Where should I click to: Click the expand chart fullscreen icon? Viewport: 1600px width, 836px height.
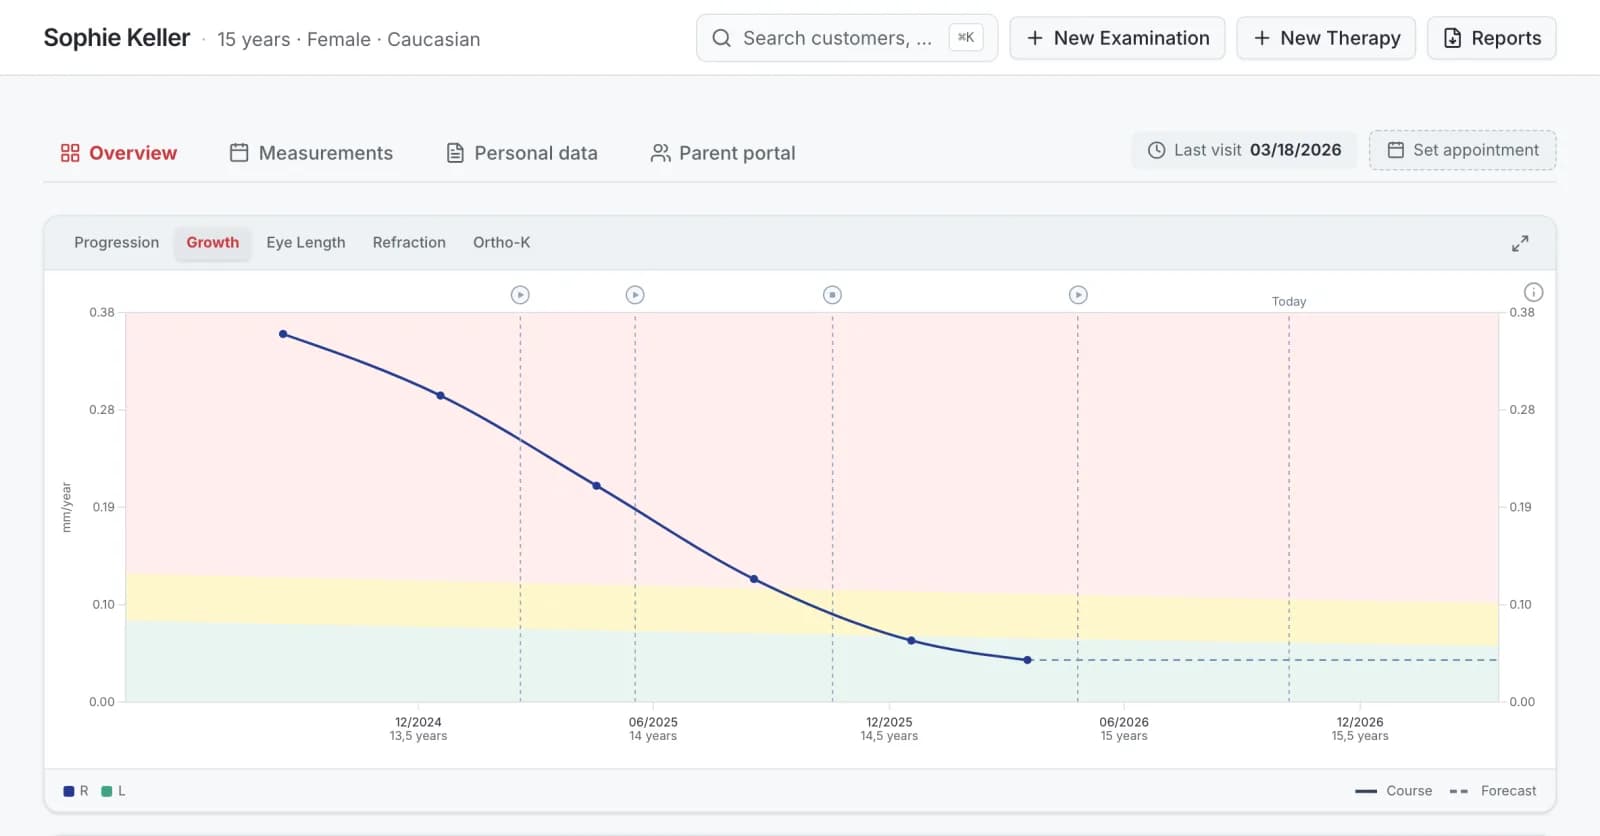tap(1520, 243)
